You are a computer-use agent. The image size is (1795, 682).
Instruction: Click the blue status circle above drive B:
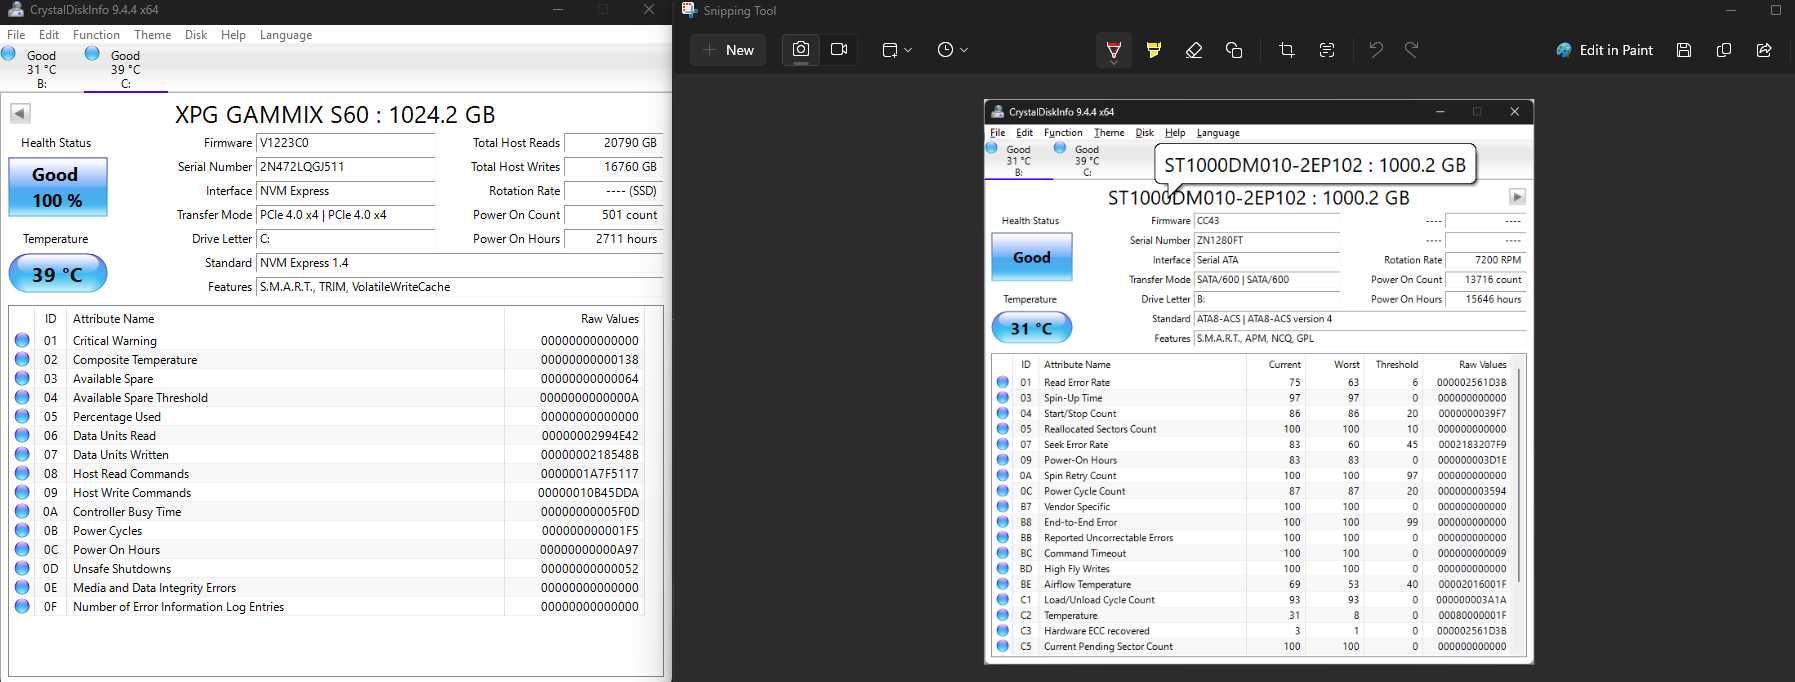pyautogui.click(x=9, y=53)
